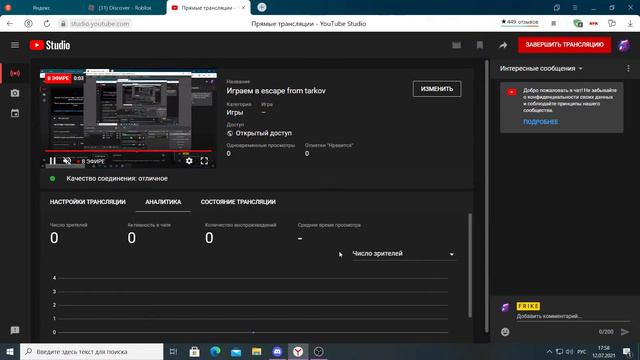Open Microsoft Edge from the taskbar
Image resolution: width=640 pixels, height=360 pixels.
215,351
